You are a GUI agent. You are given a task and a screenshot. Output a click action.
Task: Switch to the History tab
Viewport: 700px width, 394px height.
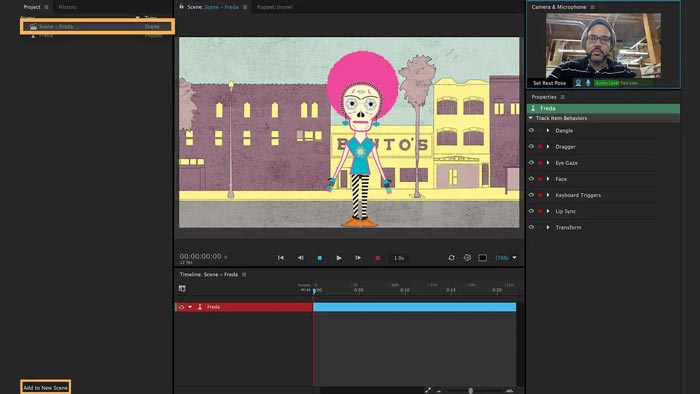tap(67, 7)
